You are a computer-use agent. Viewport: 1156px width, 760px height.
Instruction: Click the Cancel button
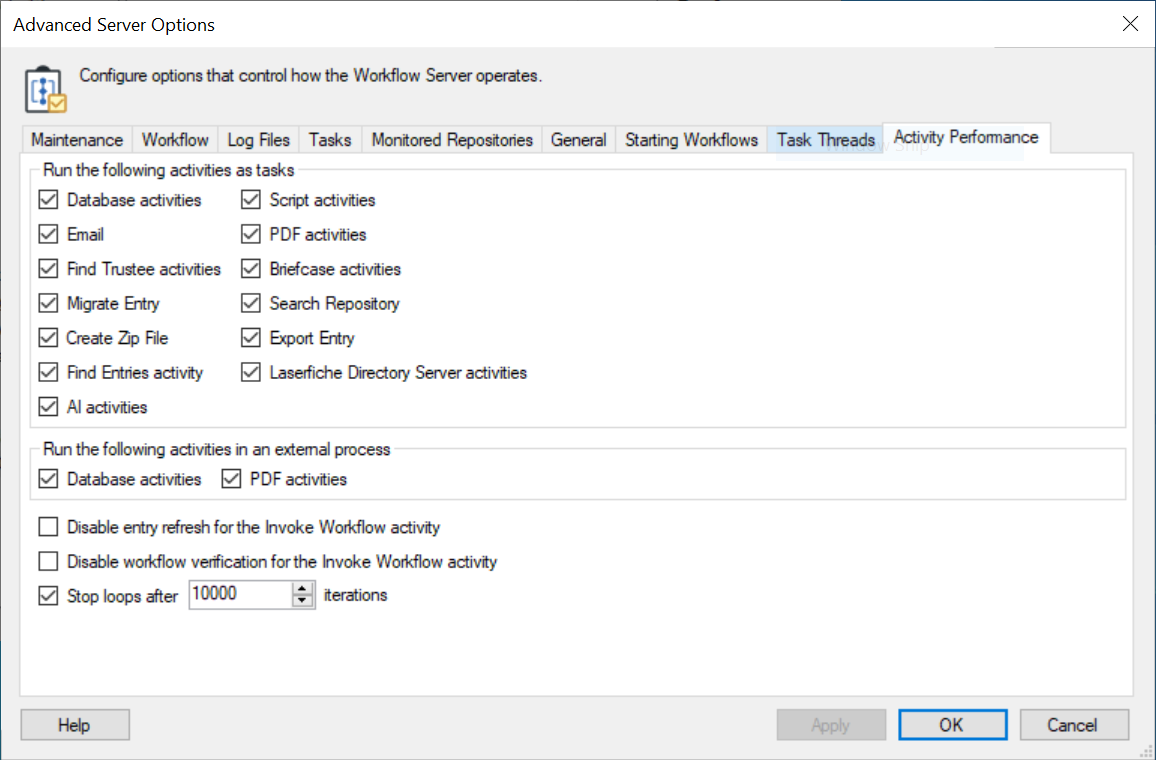tap(1072, 725)
